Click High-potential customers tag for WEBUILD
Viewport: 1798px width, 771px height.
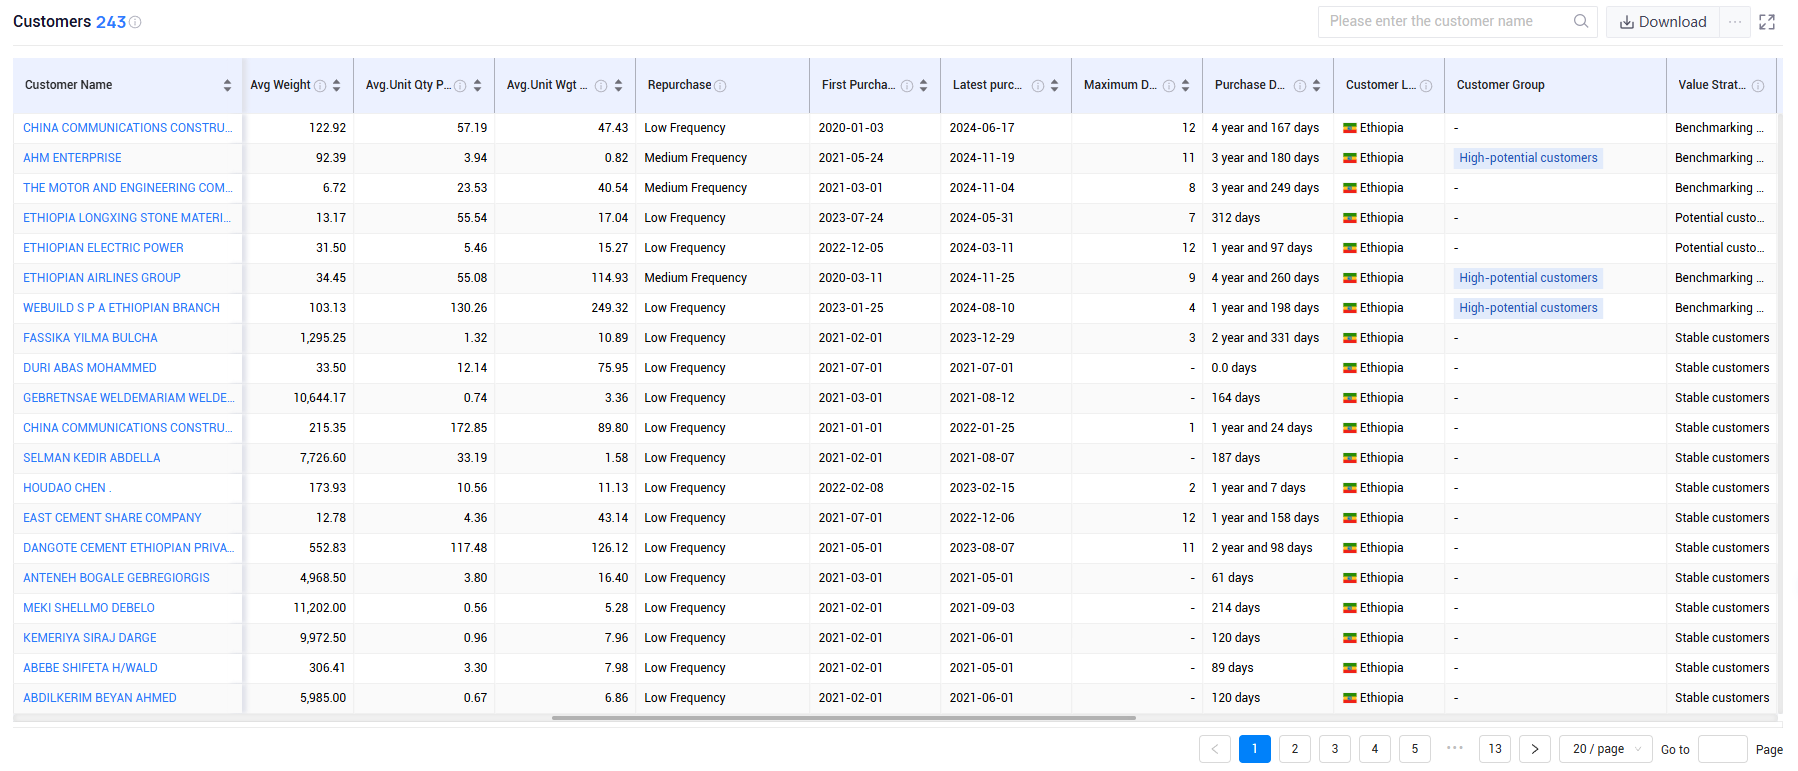point(1528,308)
